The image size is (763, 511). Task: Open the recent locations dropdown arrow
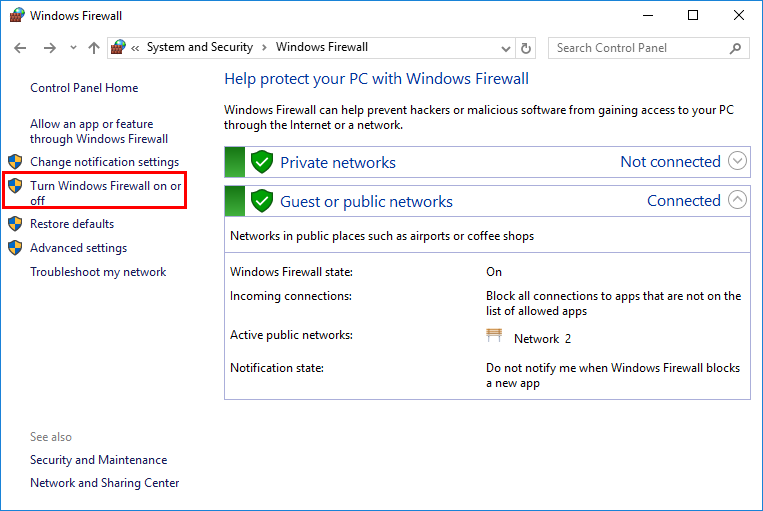click(x=73, y=48)
